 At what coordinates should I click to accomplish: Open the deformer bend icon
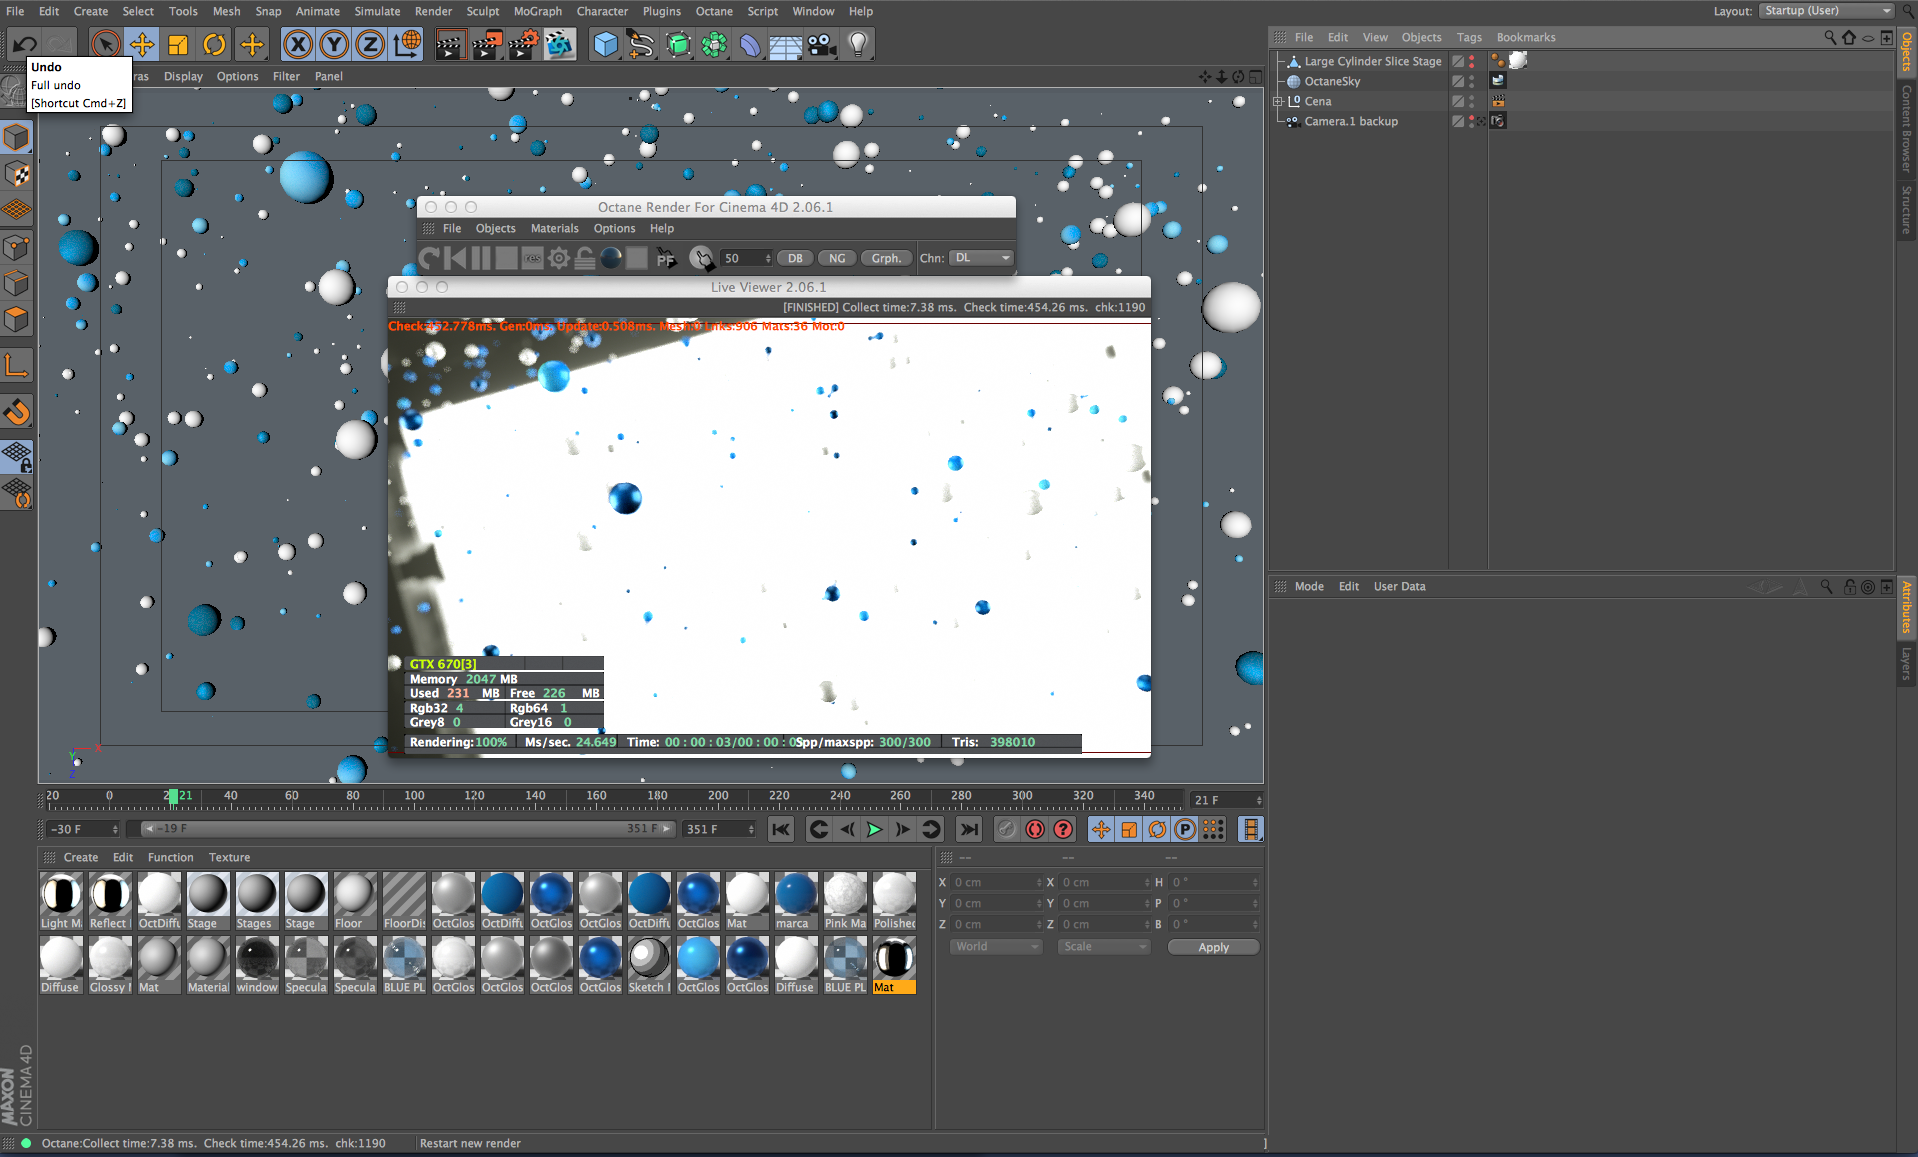750,44
